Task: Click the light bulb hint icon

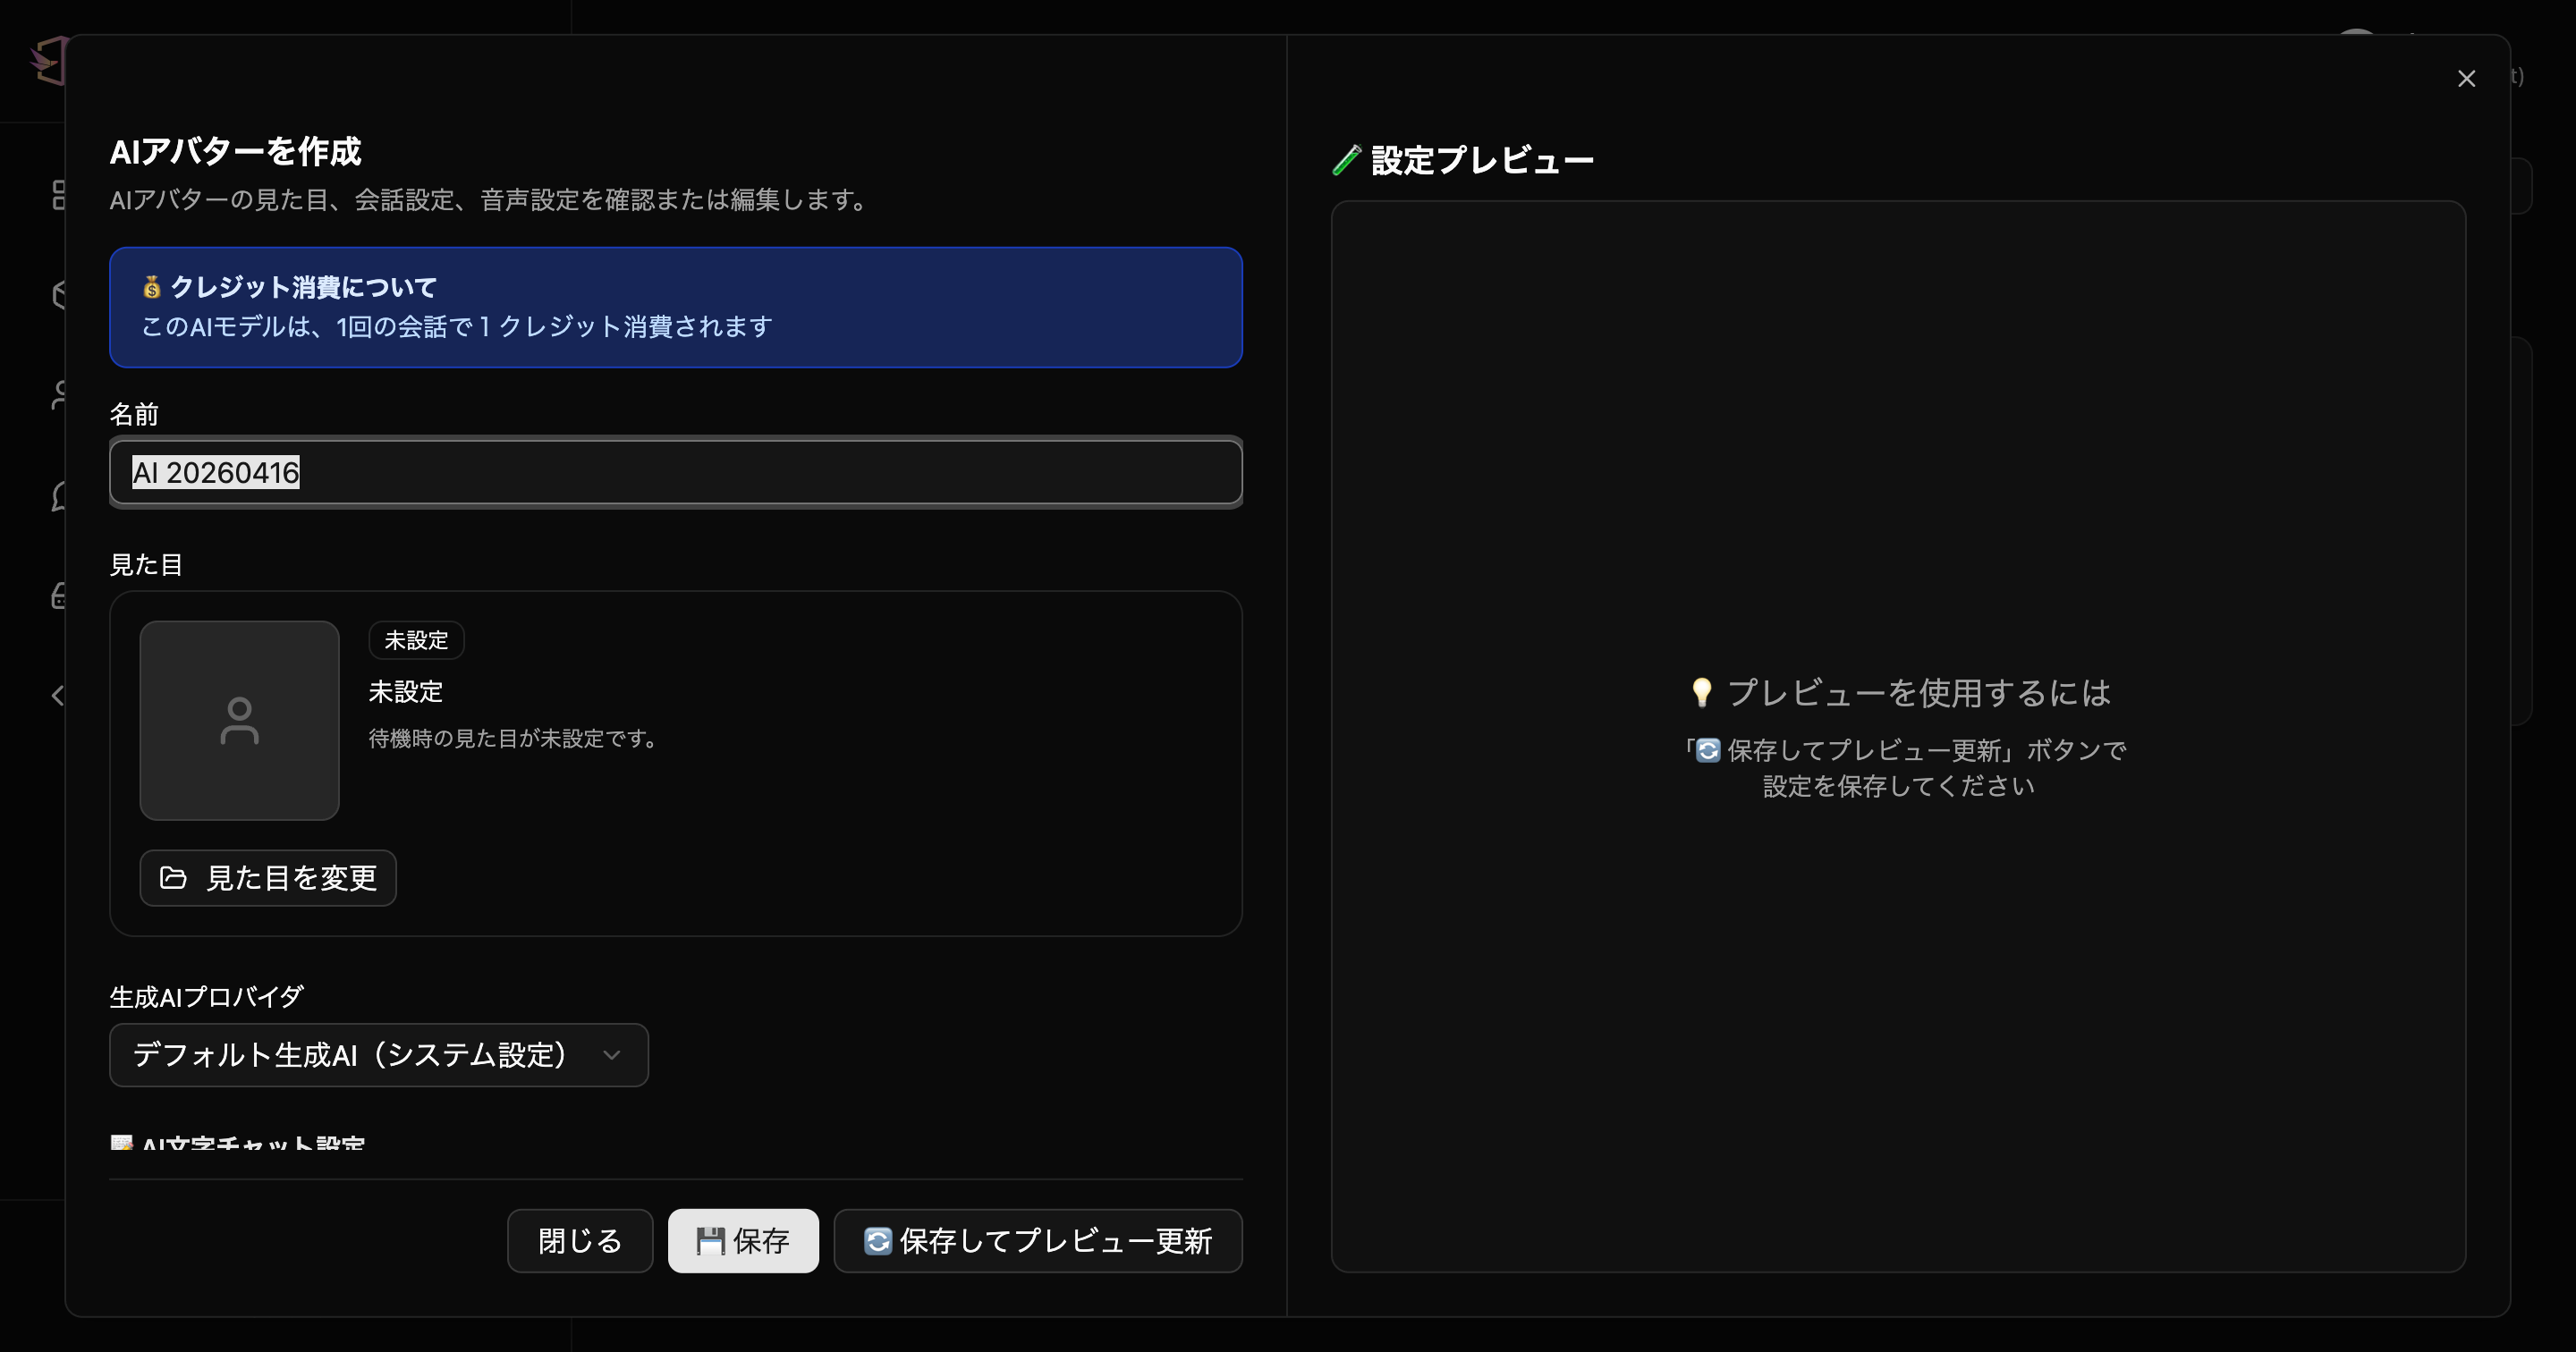Action: pyautogui.click(x=1702, y=692)
